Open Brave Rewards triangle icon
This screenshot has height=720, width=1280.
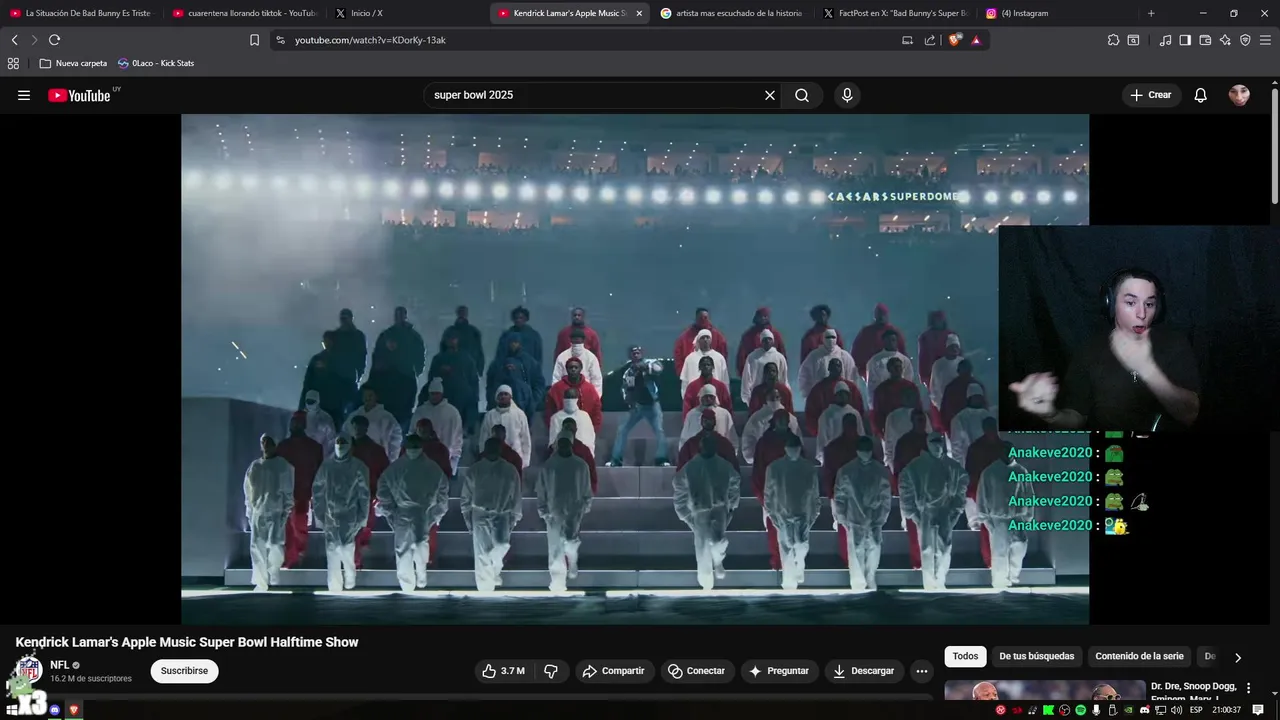click(976, 40)
